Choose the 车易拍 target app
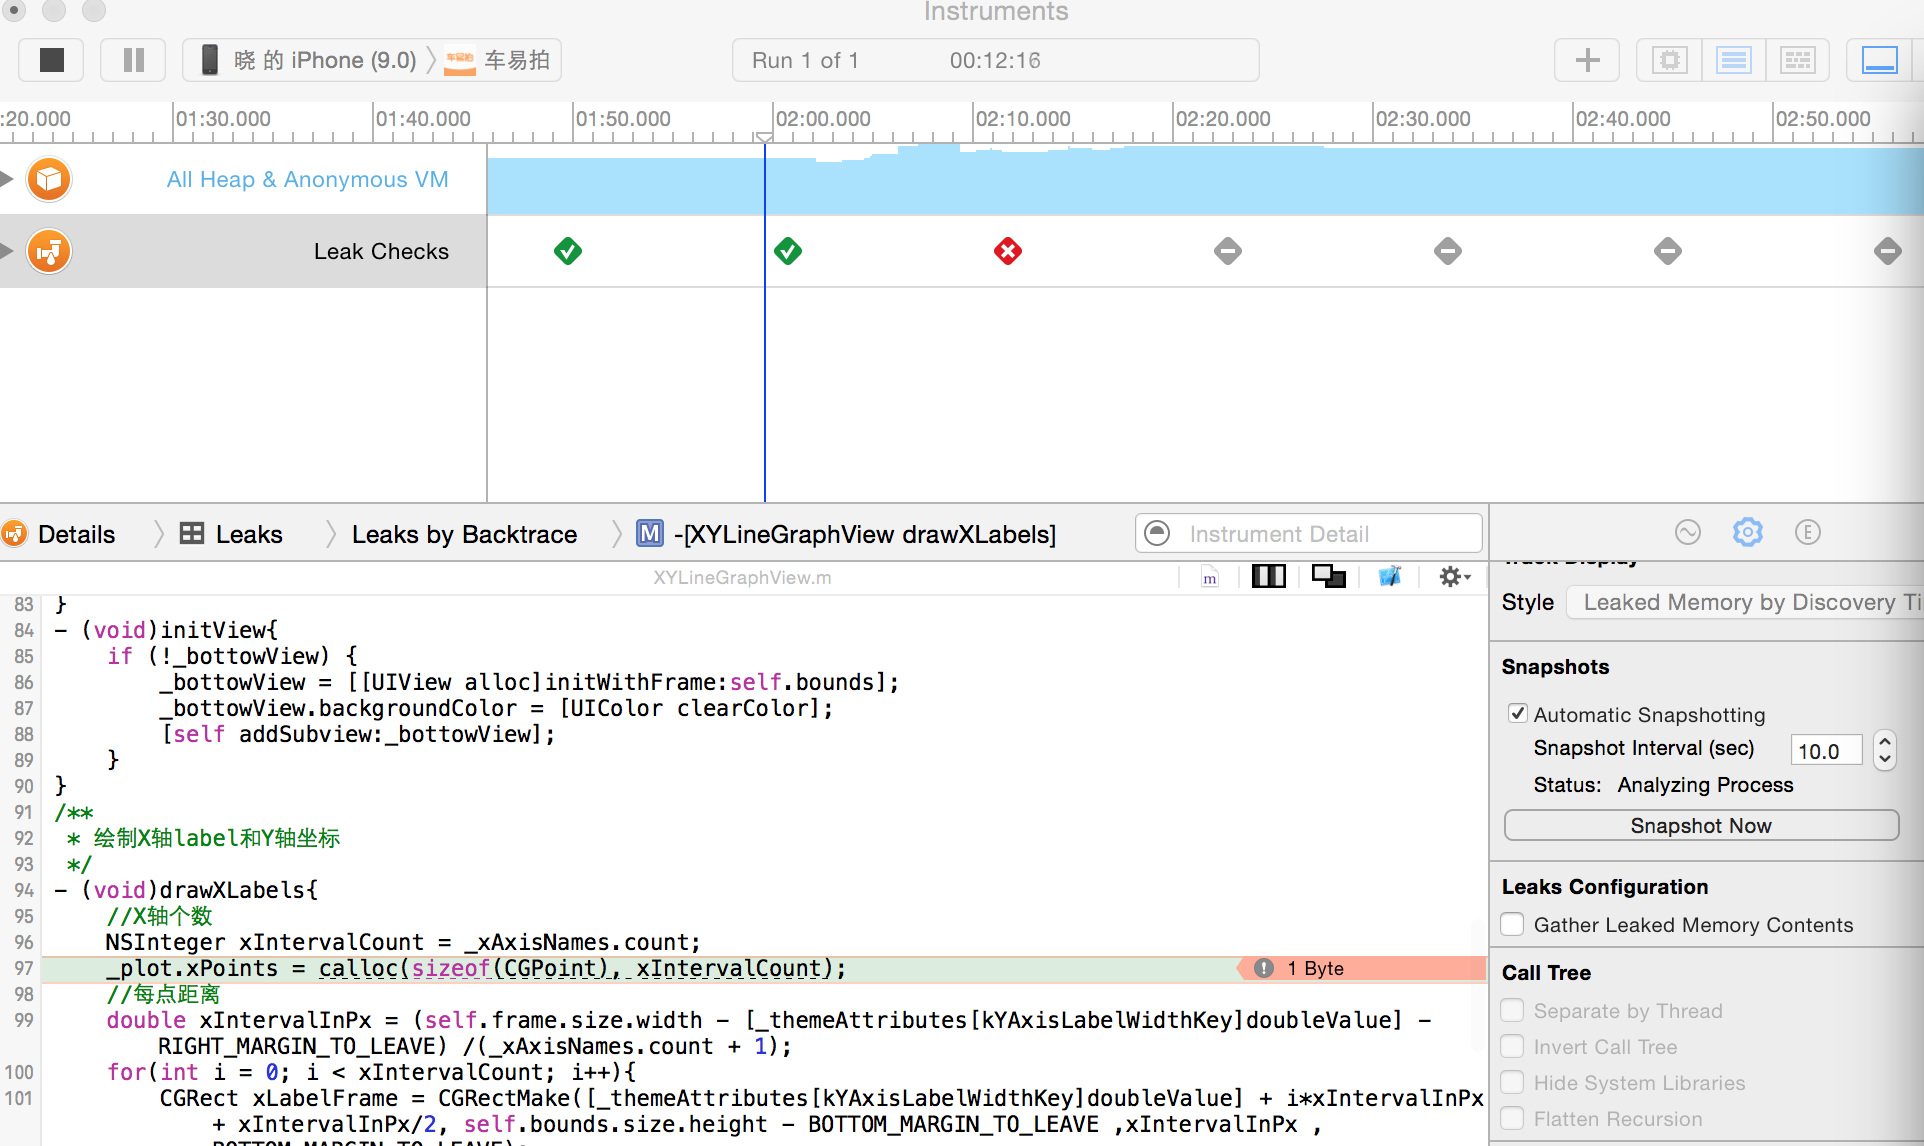The width and height of the screenshot is (1924, 1146). point(498,60)
